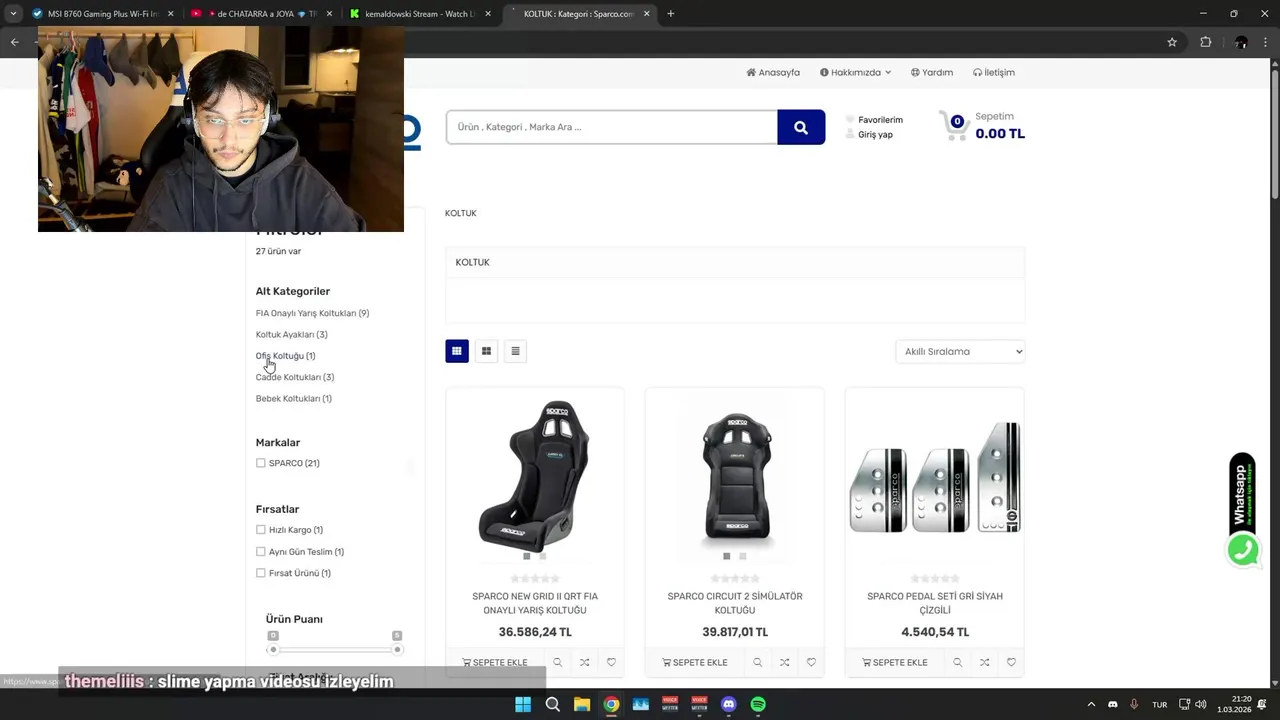
Task: Favorite the Sparco pedal set
Action: (x=1011, y=662)
